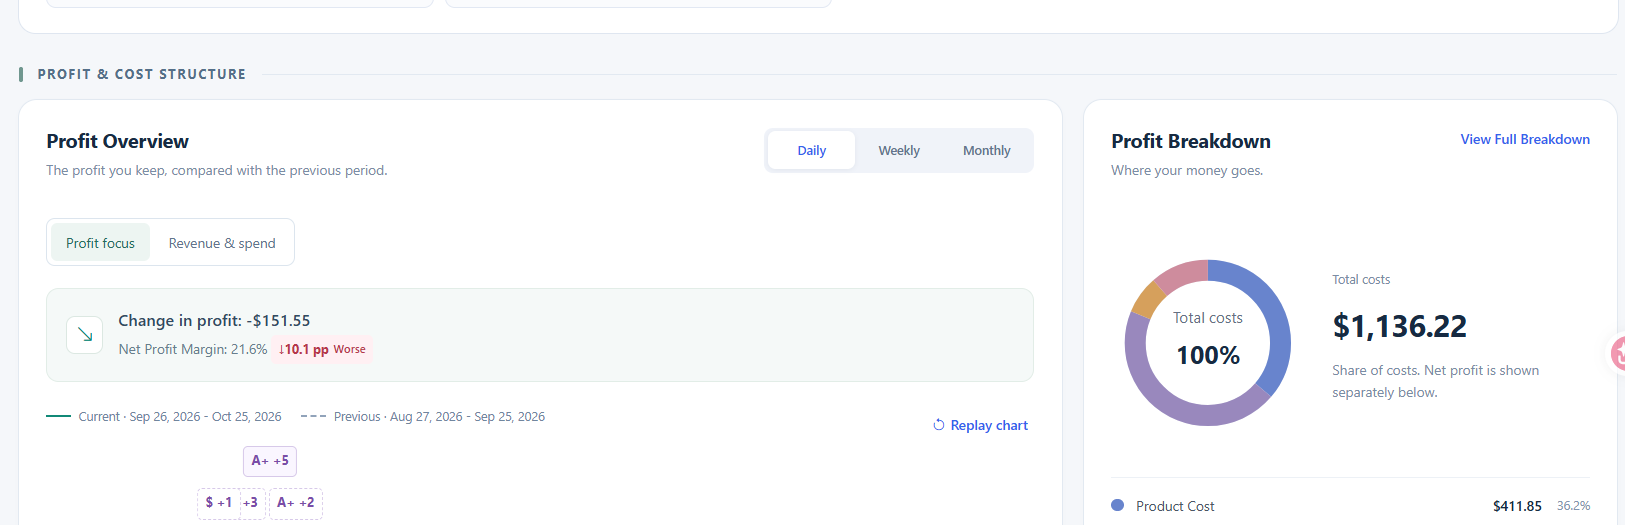
Task: Select the Profit focus view
Action: pyautogui.click(x=100, y=243)
